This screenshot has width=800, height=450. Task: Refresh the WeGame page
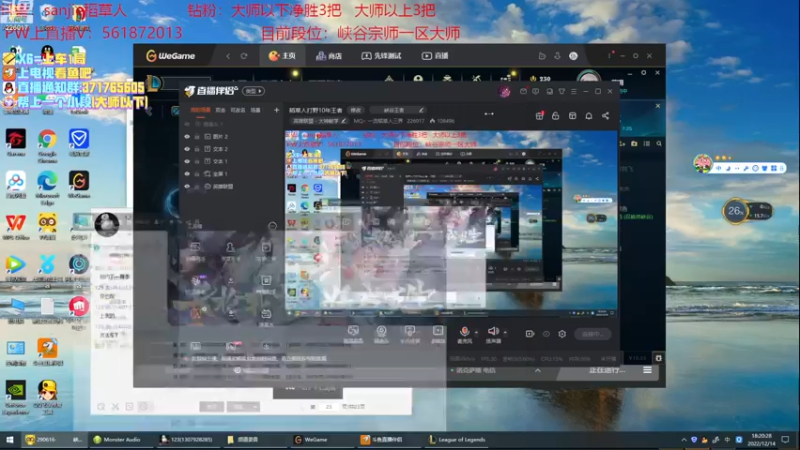(244, 56)
